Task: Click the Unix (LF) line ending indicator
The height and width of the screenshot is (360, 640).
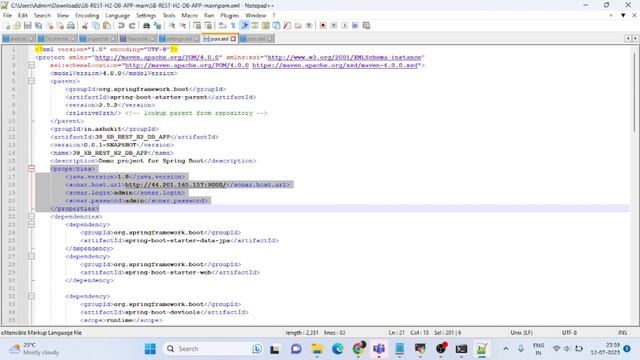Action: (x=521, y=333)
